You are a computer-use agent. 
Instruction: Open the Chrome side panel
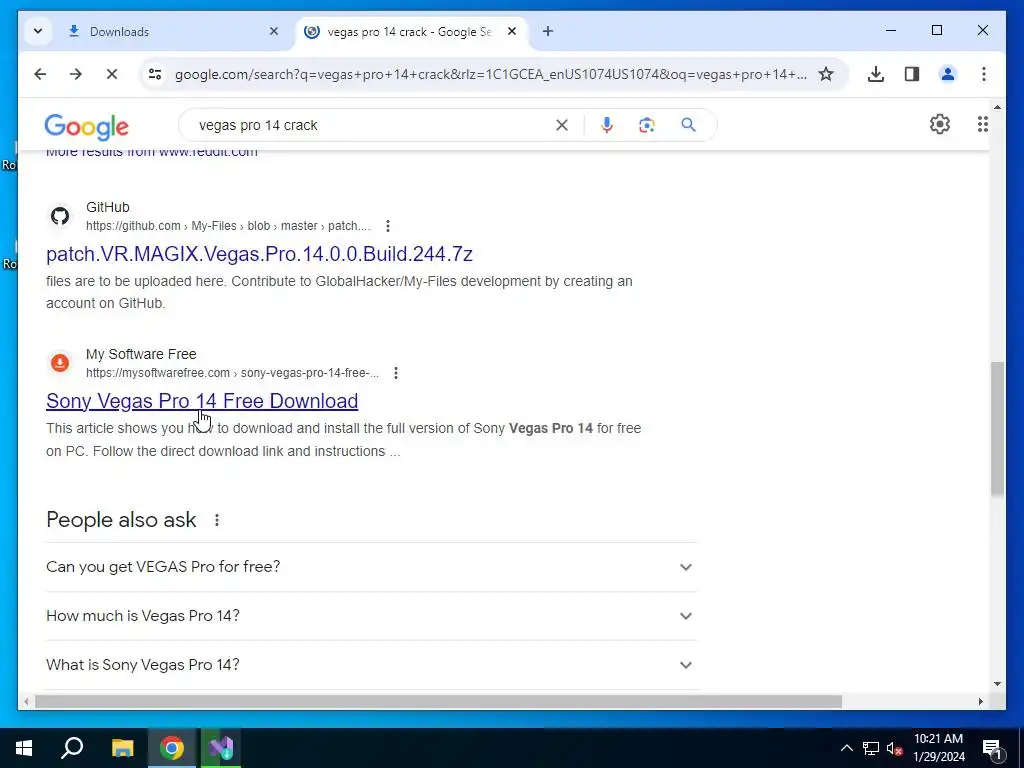[x=912, y=74]
